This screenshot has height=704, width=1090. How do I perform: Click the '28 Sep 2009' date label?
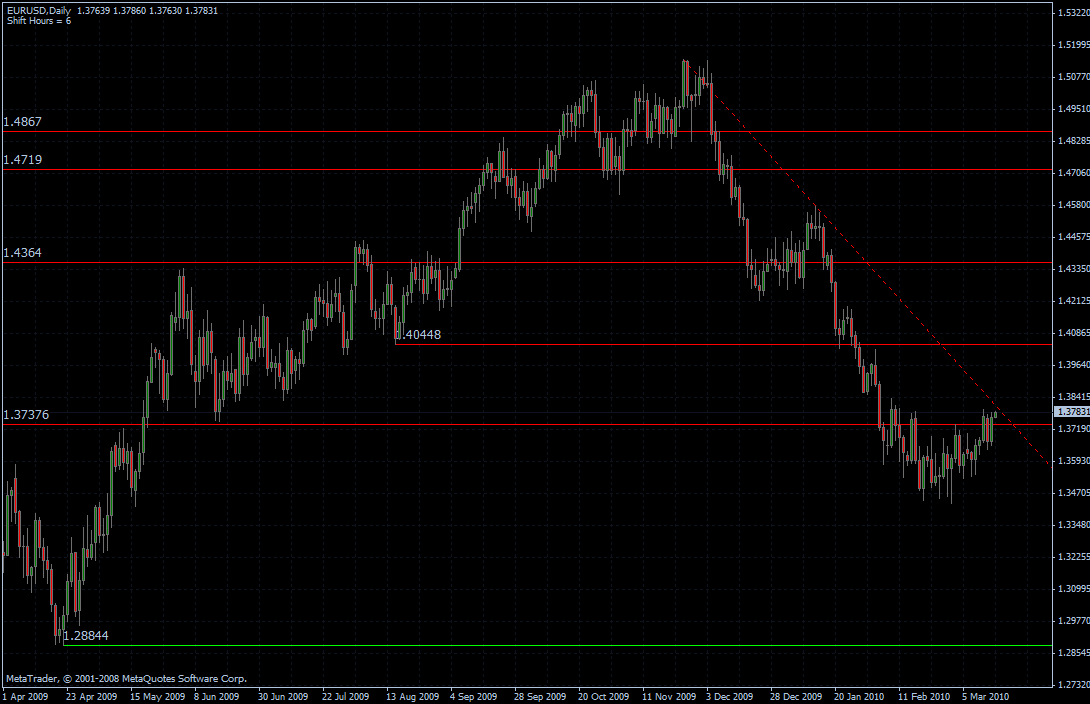tap(540, 696)
